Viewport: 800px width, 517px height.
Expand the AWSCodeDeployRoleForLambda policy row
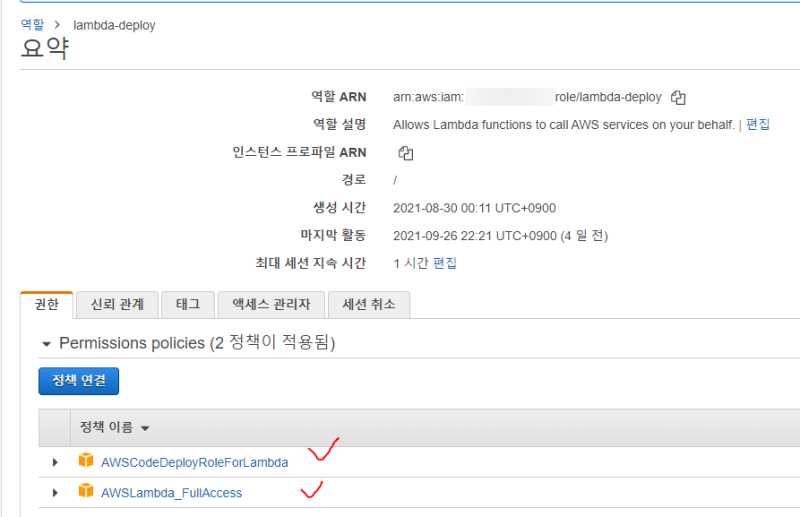coord(55,462)
